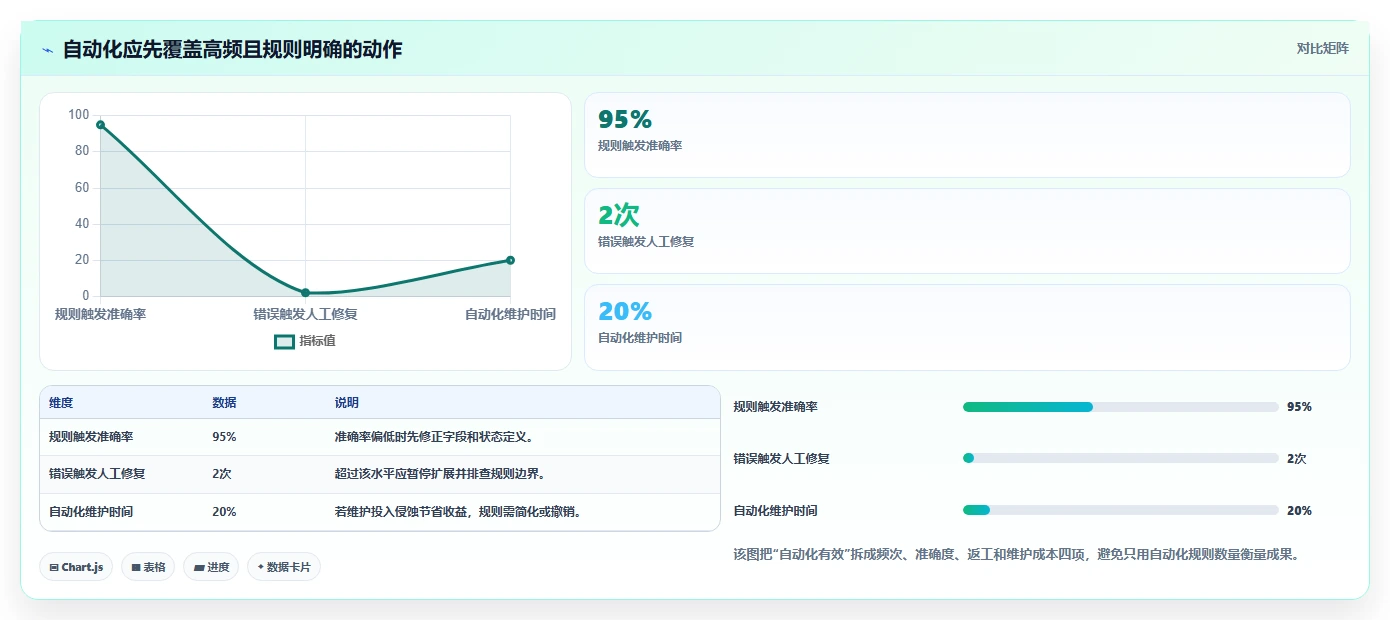Click the 20% data card value
Screen dimensions: 1390x620
tap(625, 311)
